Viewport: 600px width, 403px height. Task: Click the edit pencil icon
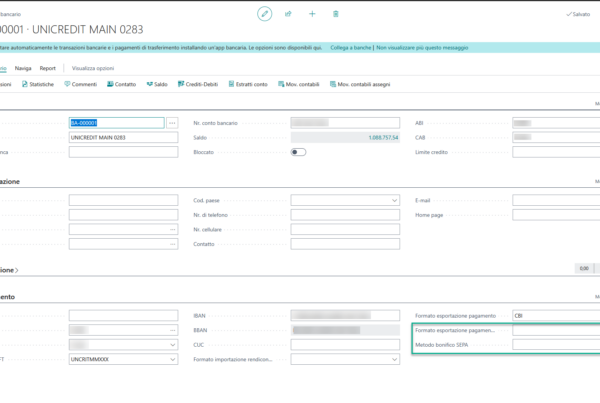click(x=264, y=14)
